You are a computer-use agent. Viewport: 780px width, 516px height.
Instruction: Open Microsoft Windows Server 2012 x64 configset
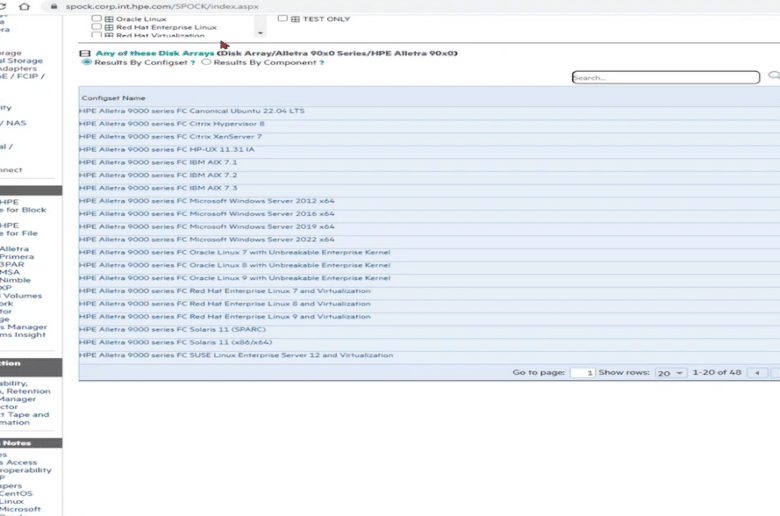tap(206, 201)
